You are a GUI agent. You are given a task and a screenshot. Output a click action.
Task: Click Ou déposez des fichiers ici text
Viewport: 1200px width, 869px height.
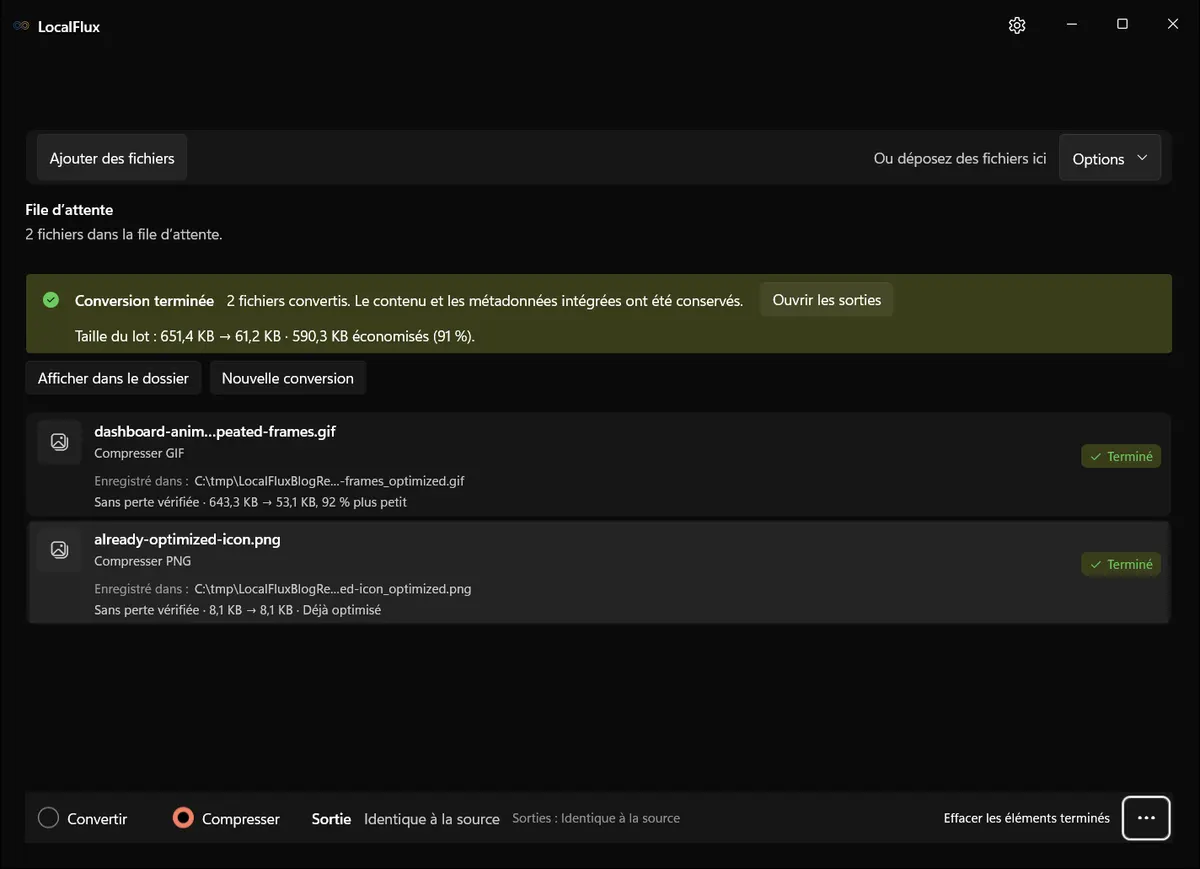pos(960,158)
